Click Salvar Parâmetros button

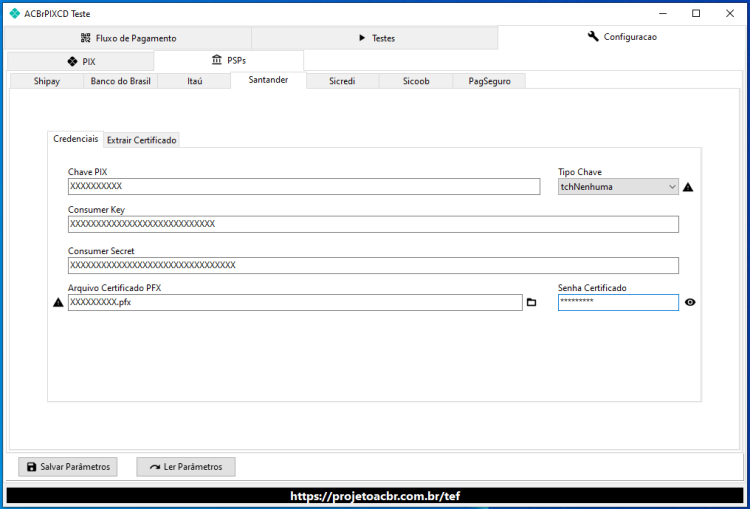[68, 467]
